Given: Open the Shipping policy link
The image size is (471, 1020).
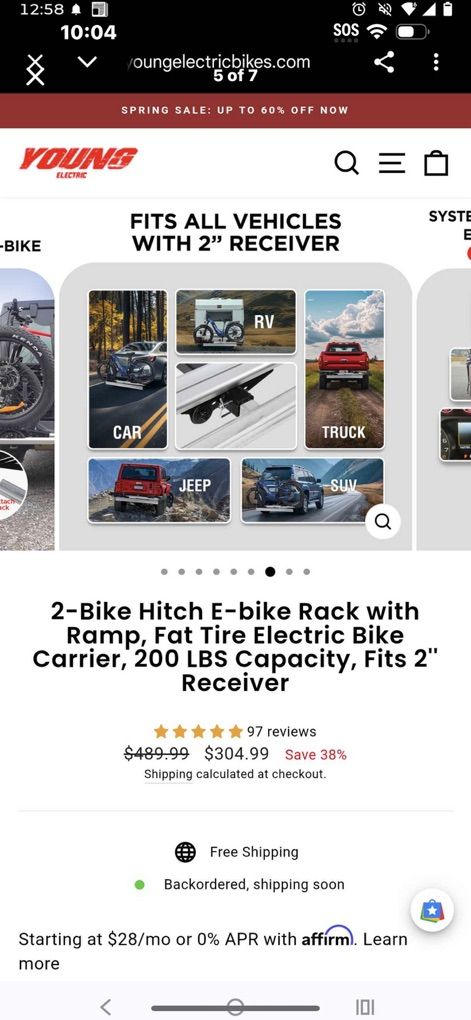Looking at the screenshot, I should coord(168,774).
